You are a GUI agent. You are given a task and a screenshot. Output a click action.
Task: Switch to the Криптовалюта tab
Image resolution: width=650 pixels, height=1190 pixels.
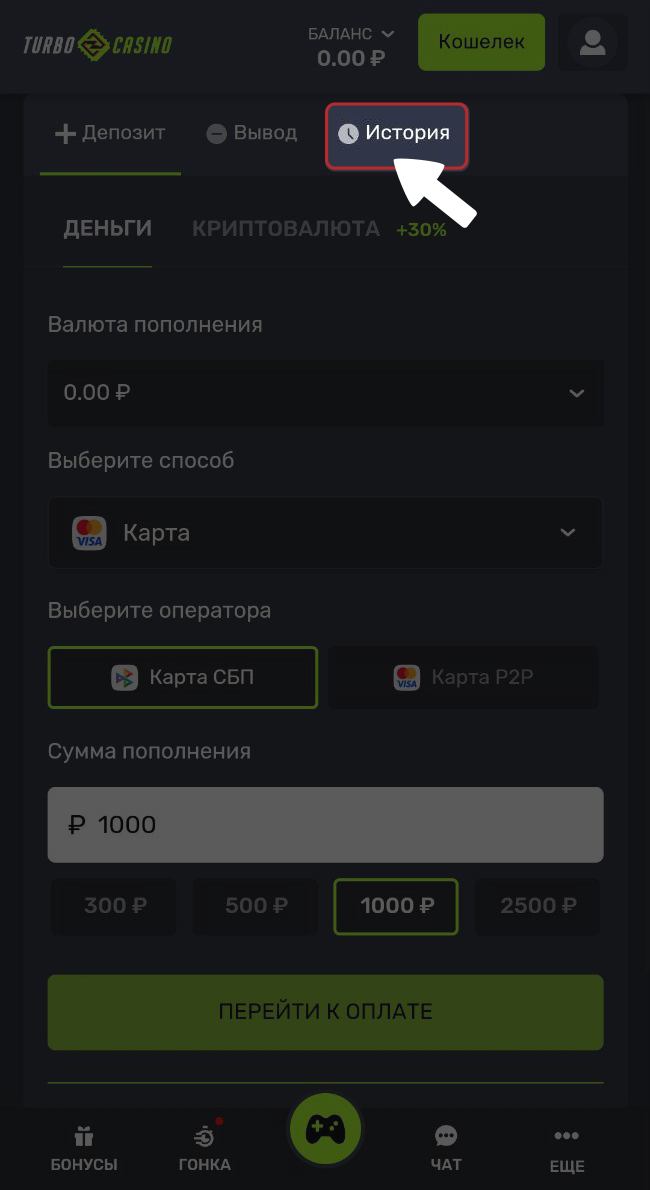click(x=286, y=229)
